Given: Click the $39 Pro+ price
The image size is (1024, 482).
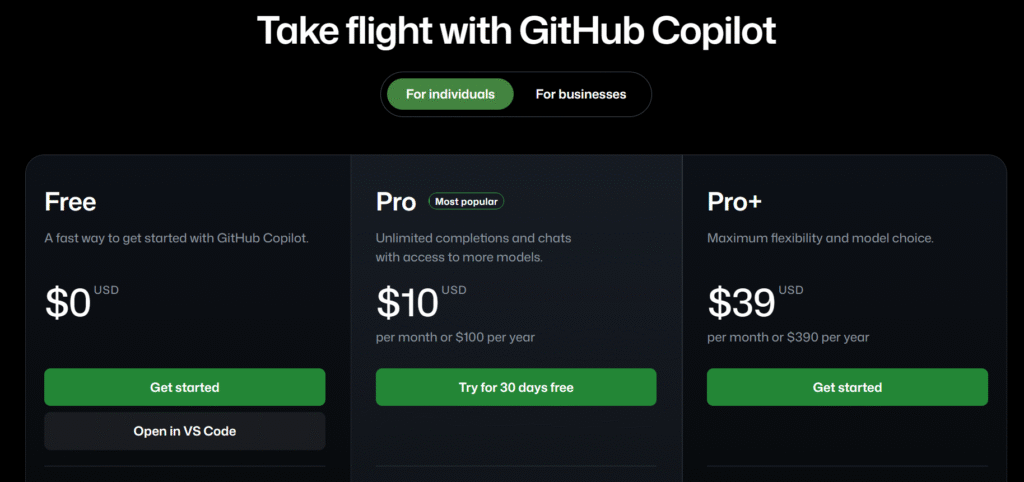Looking at the screenshot, I should [x=741, y=303].
